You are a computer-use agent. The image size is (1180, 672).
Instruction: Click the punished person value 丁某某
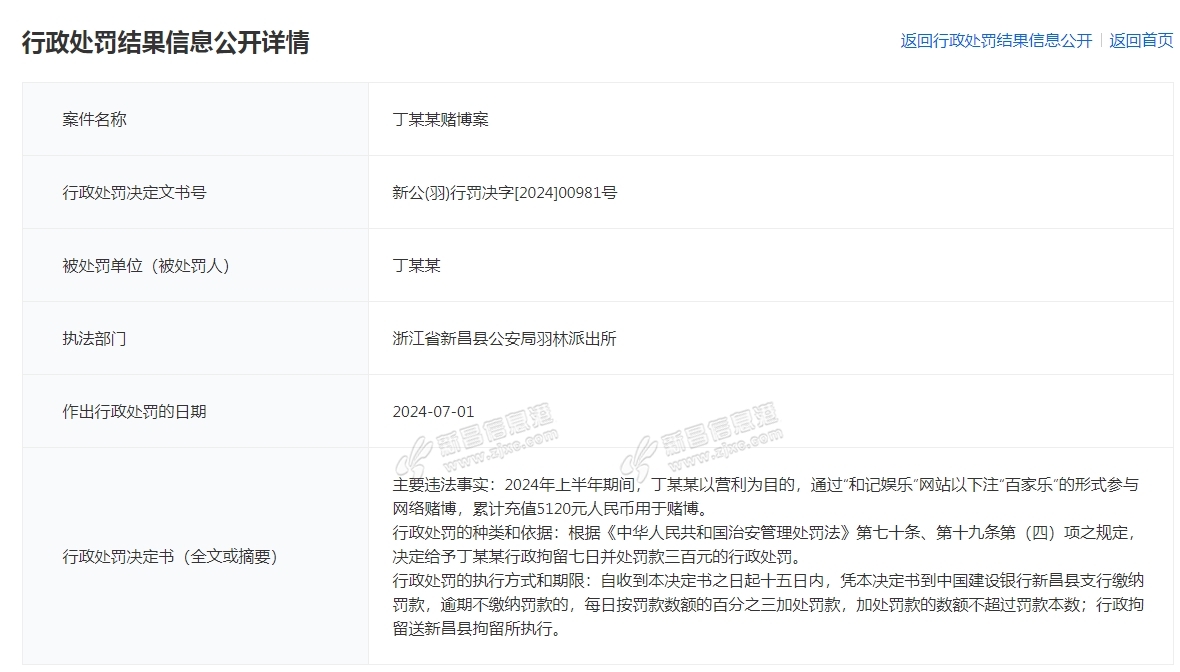[416, 265]
